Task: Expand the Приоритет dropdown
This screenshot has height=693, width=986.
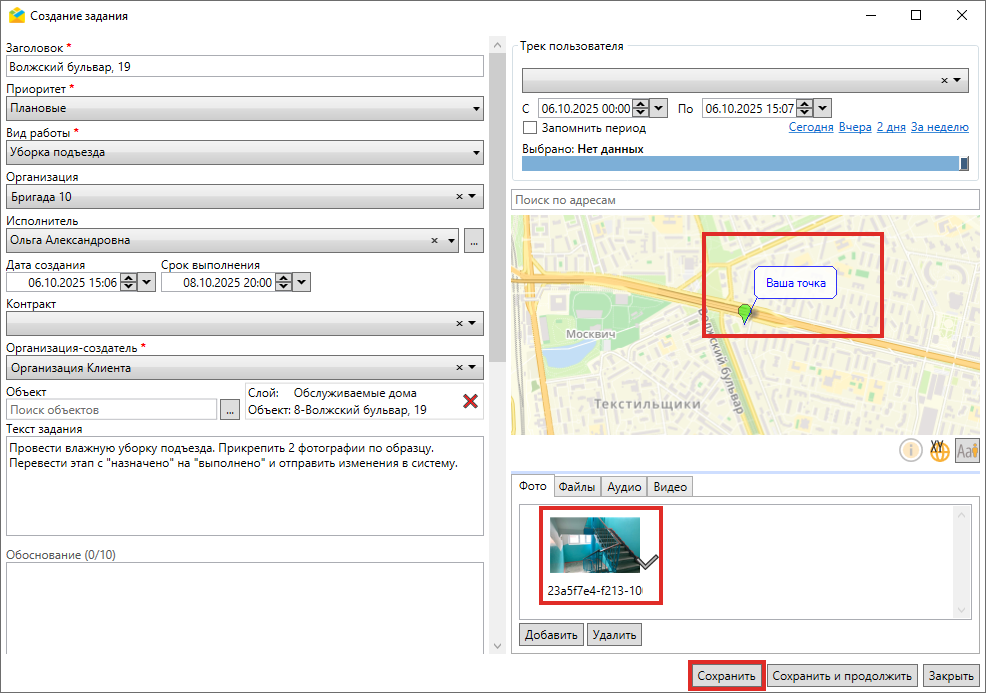Action: [x=476, y=109]
